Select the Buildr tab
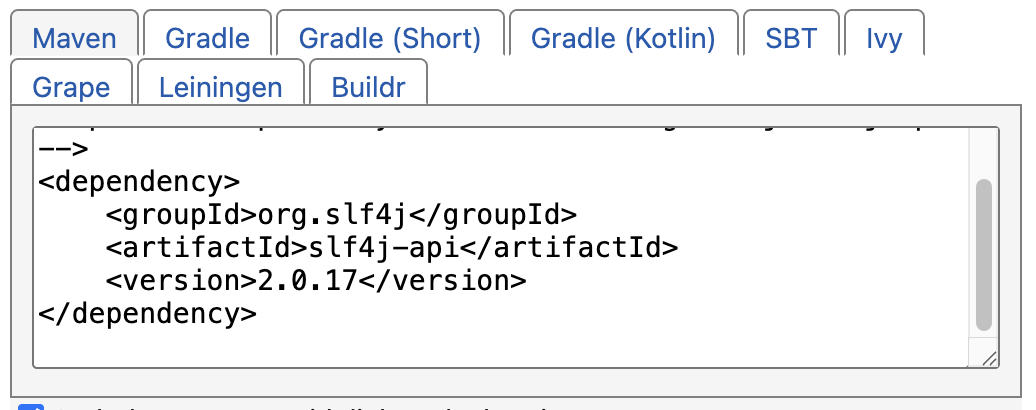1036x410 pixels. click(x=368, y=82)
